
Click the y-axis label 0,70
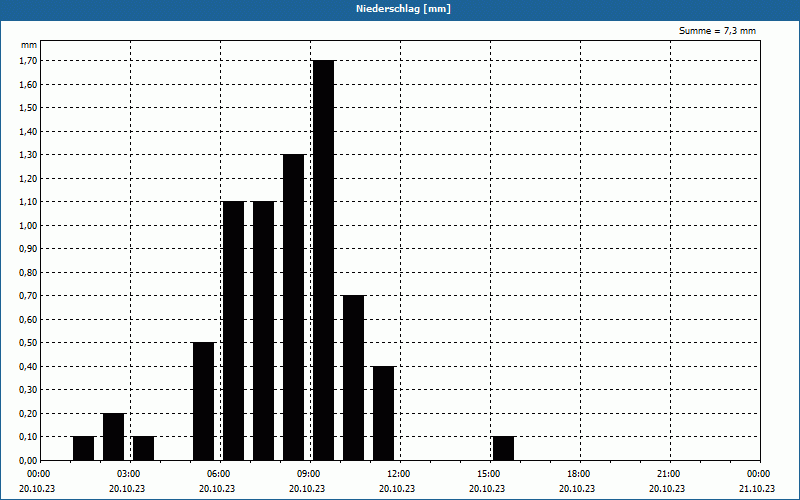28,296
